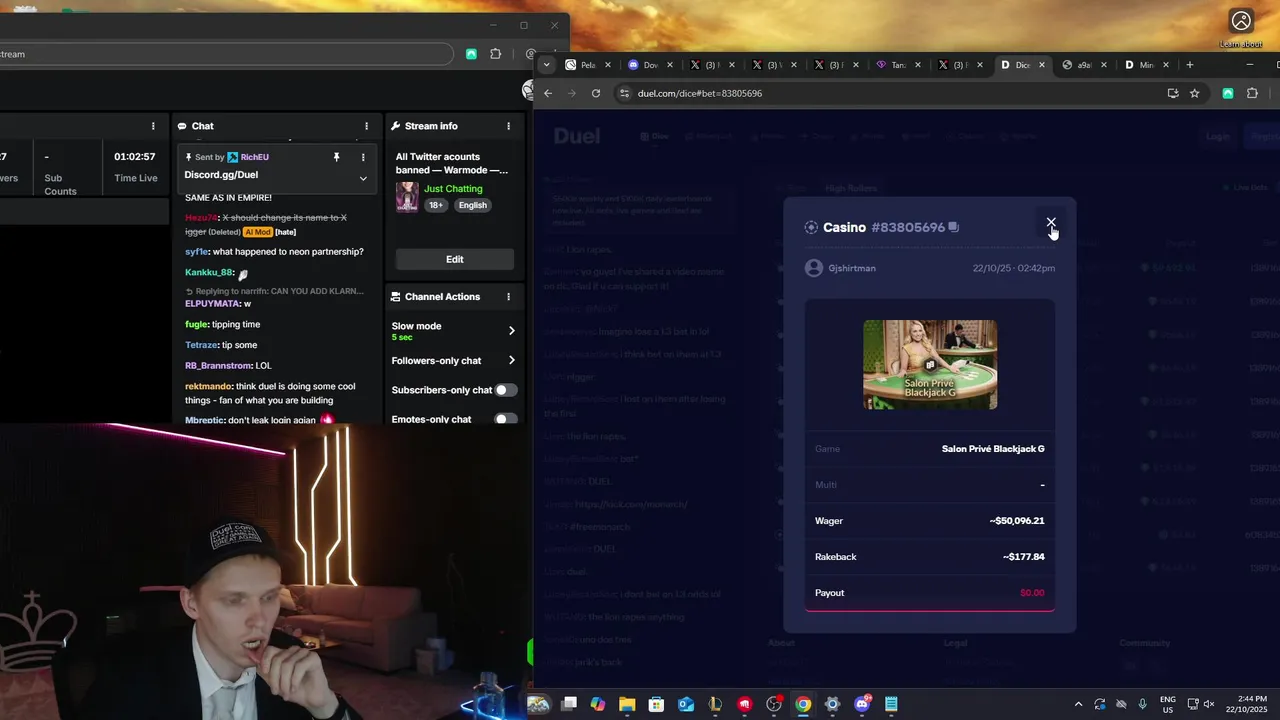Screen dimensions: 1280x720
Task: Reload the duel.com page
Action: point(596,93)
